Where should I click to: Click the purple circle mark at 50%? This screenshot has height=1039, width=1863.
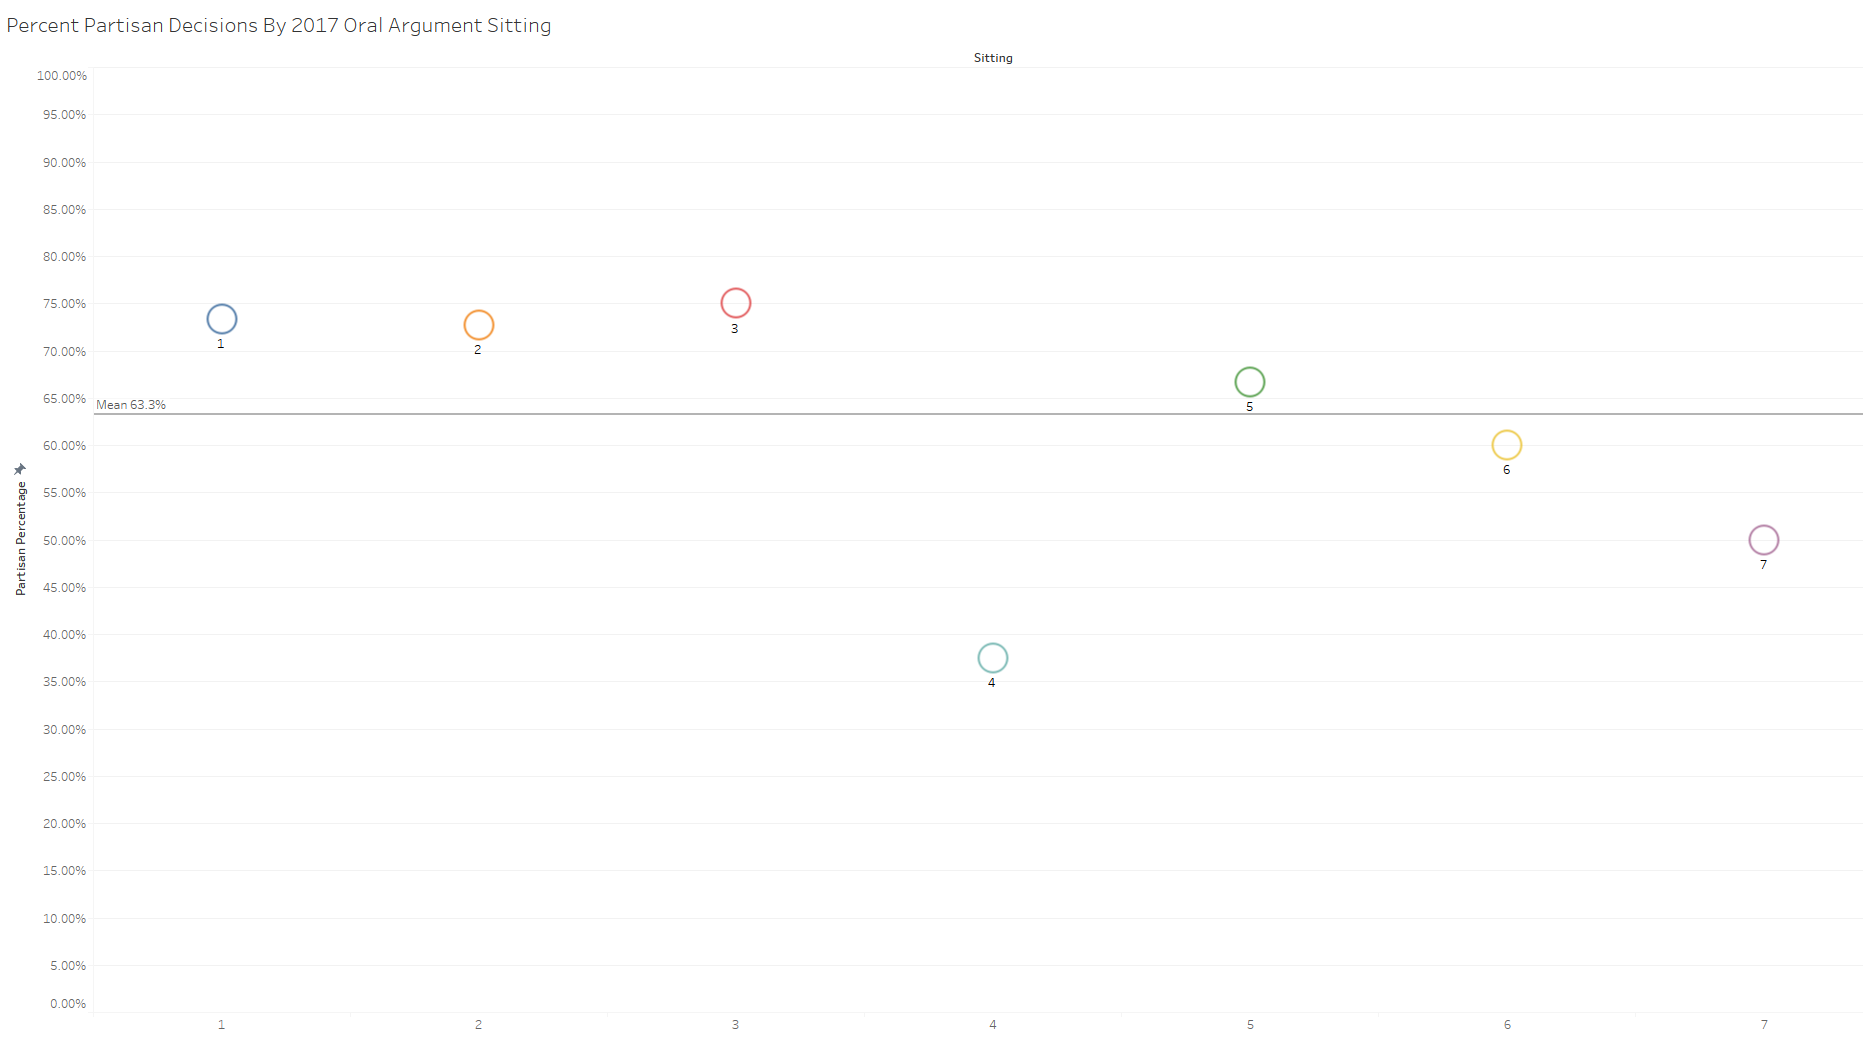tap(1764, 540)
